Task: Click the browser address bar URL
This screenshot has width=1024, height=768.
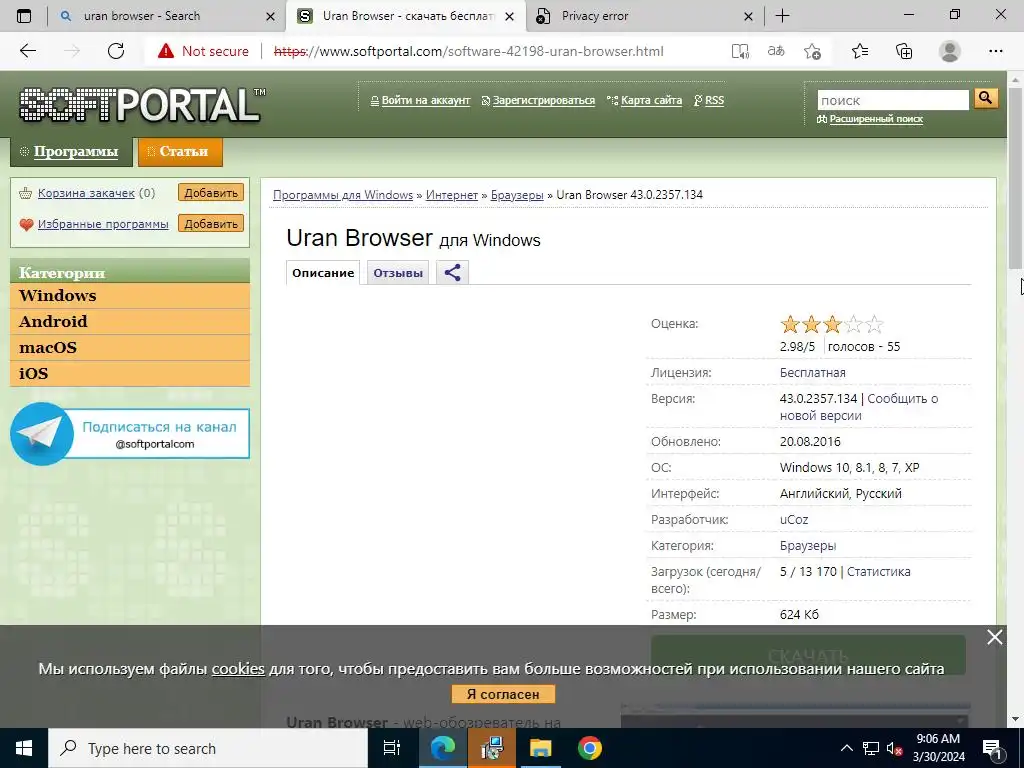Action: [469, 51]
